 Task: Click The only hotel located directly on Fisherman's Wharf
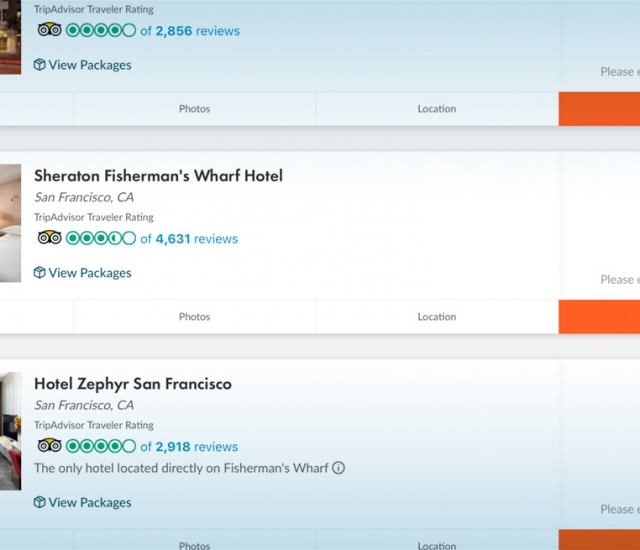click(181, 468)
